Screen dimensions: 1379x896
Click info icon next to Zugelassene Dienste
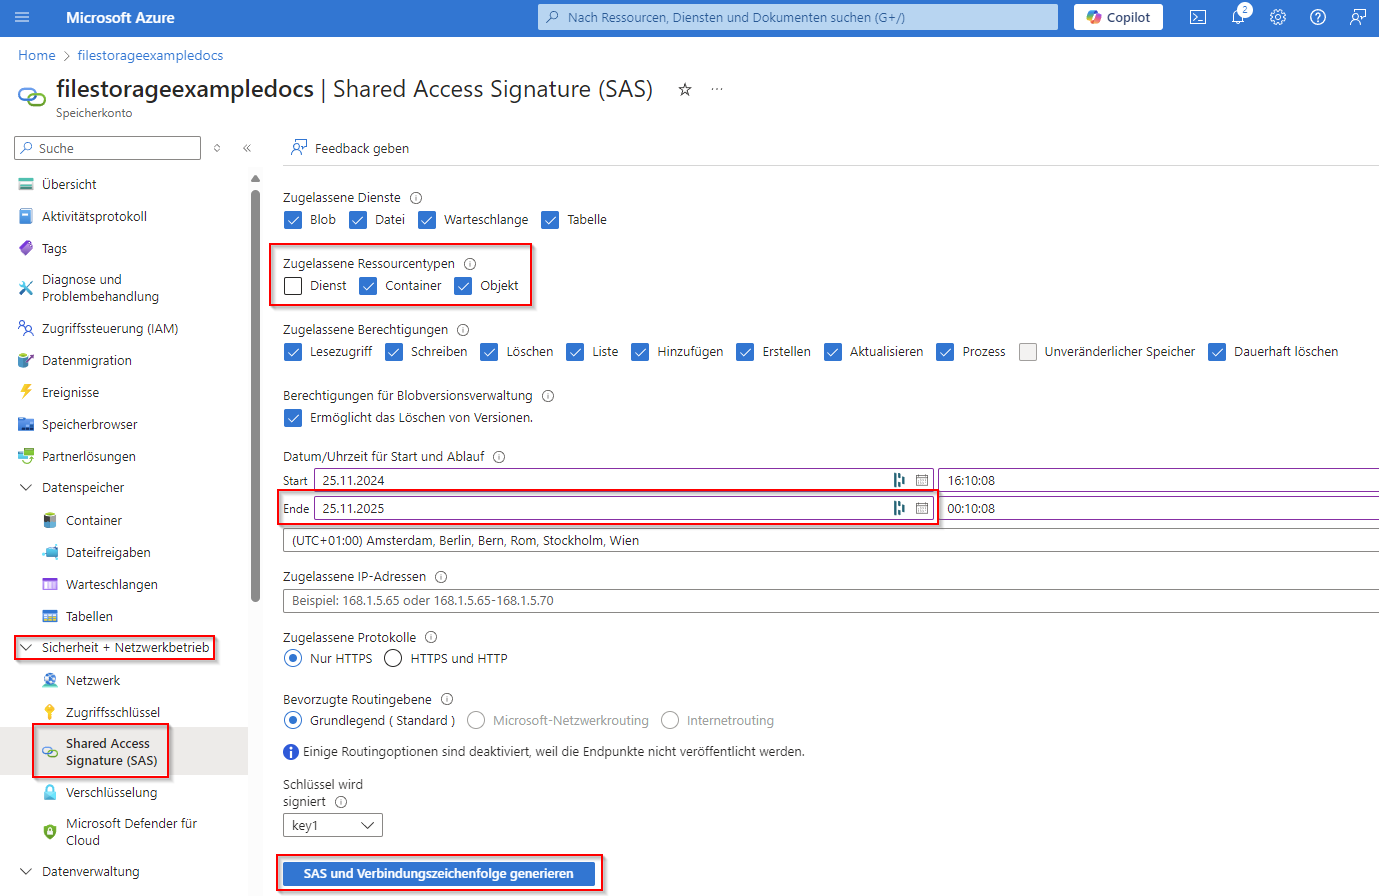pyautogui.click(x=416, y=198)
